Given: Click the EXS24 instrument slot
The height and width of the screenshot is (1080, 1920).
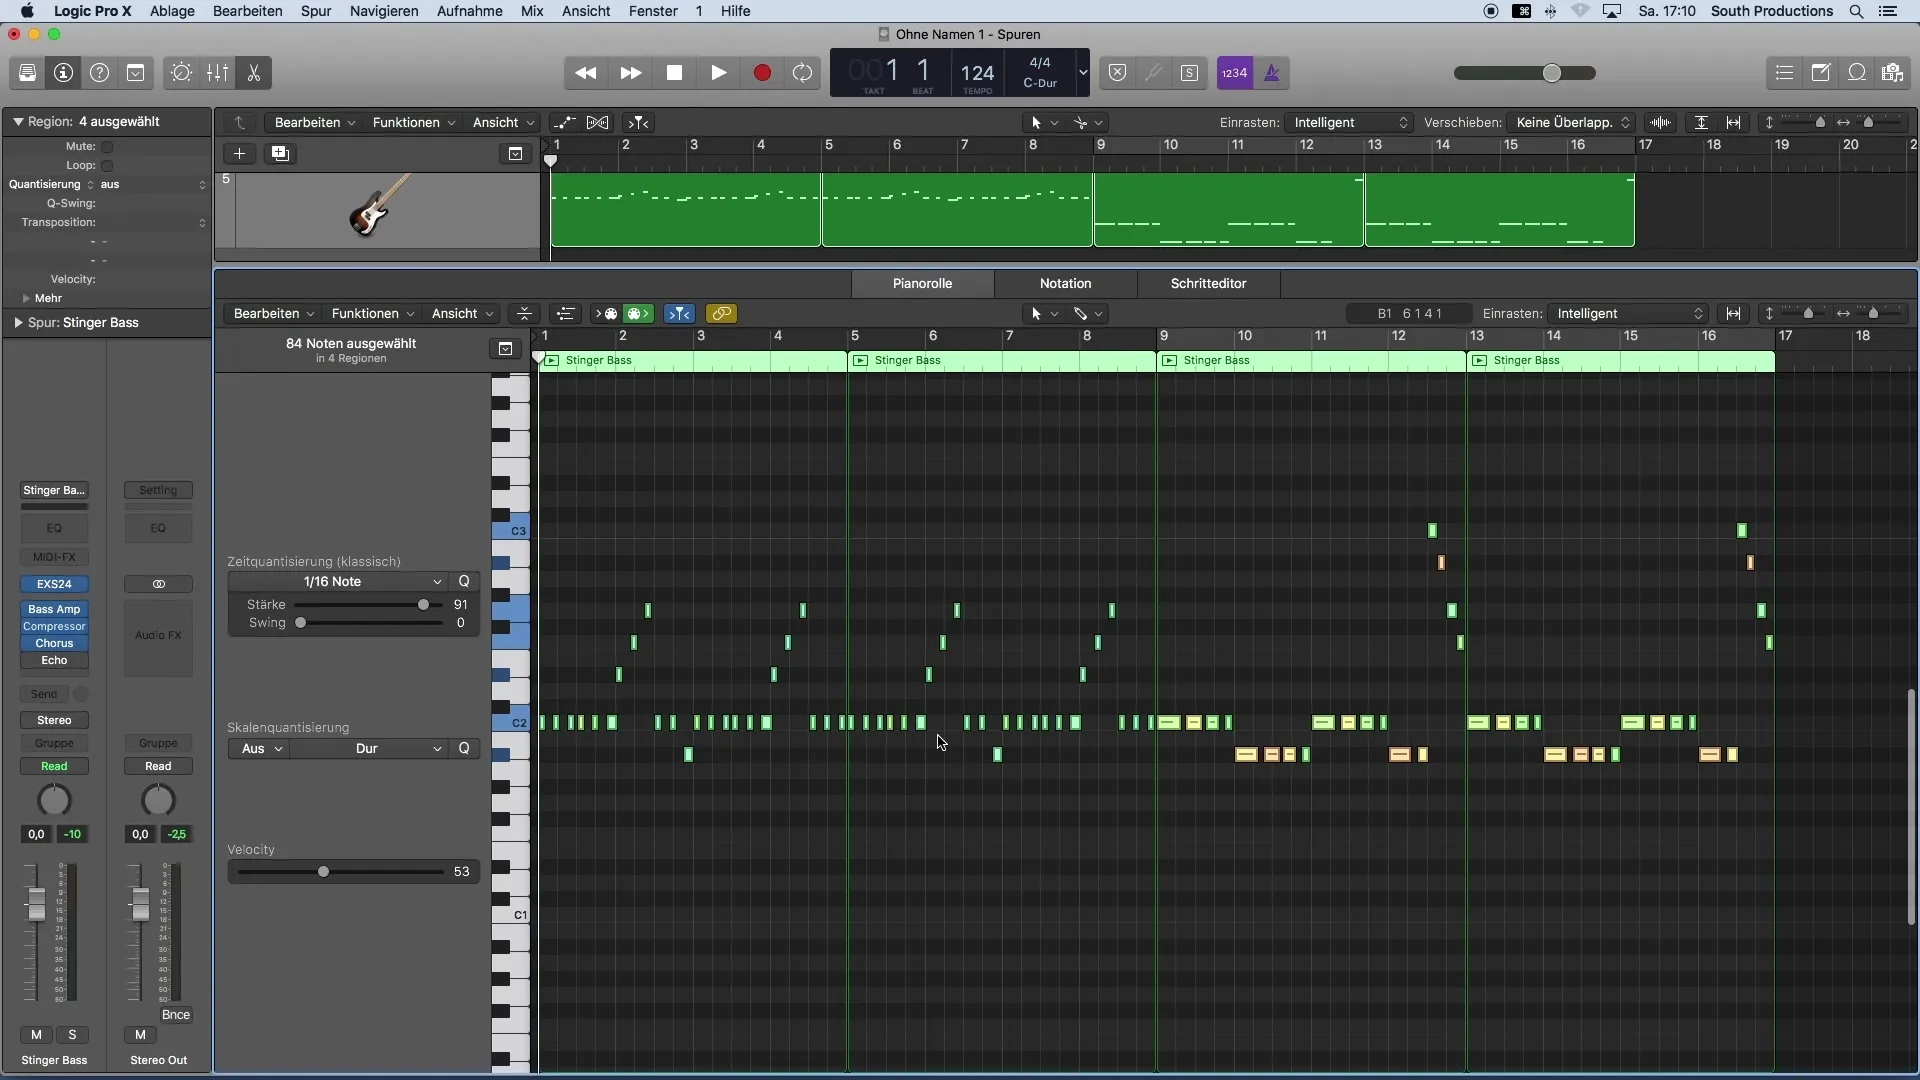Looking at the screenshot, I should pyautogui.click(x=54, y=584).
